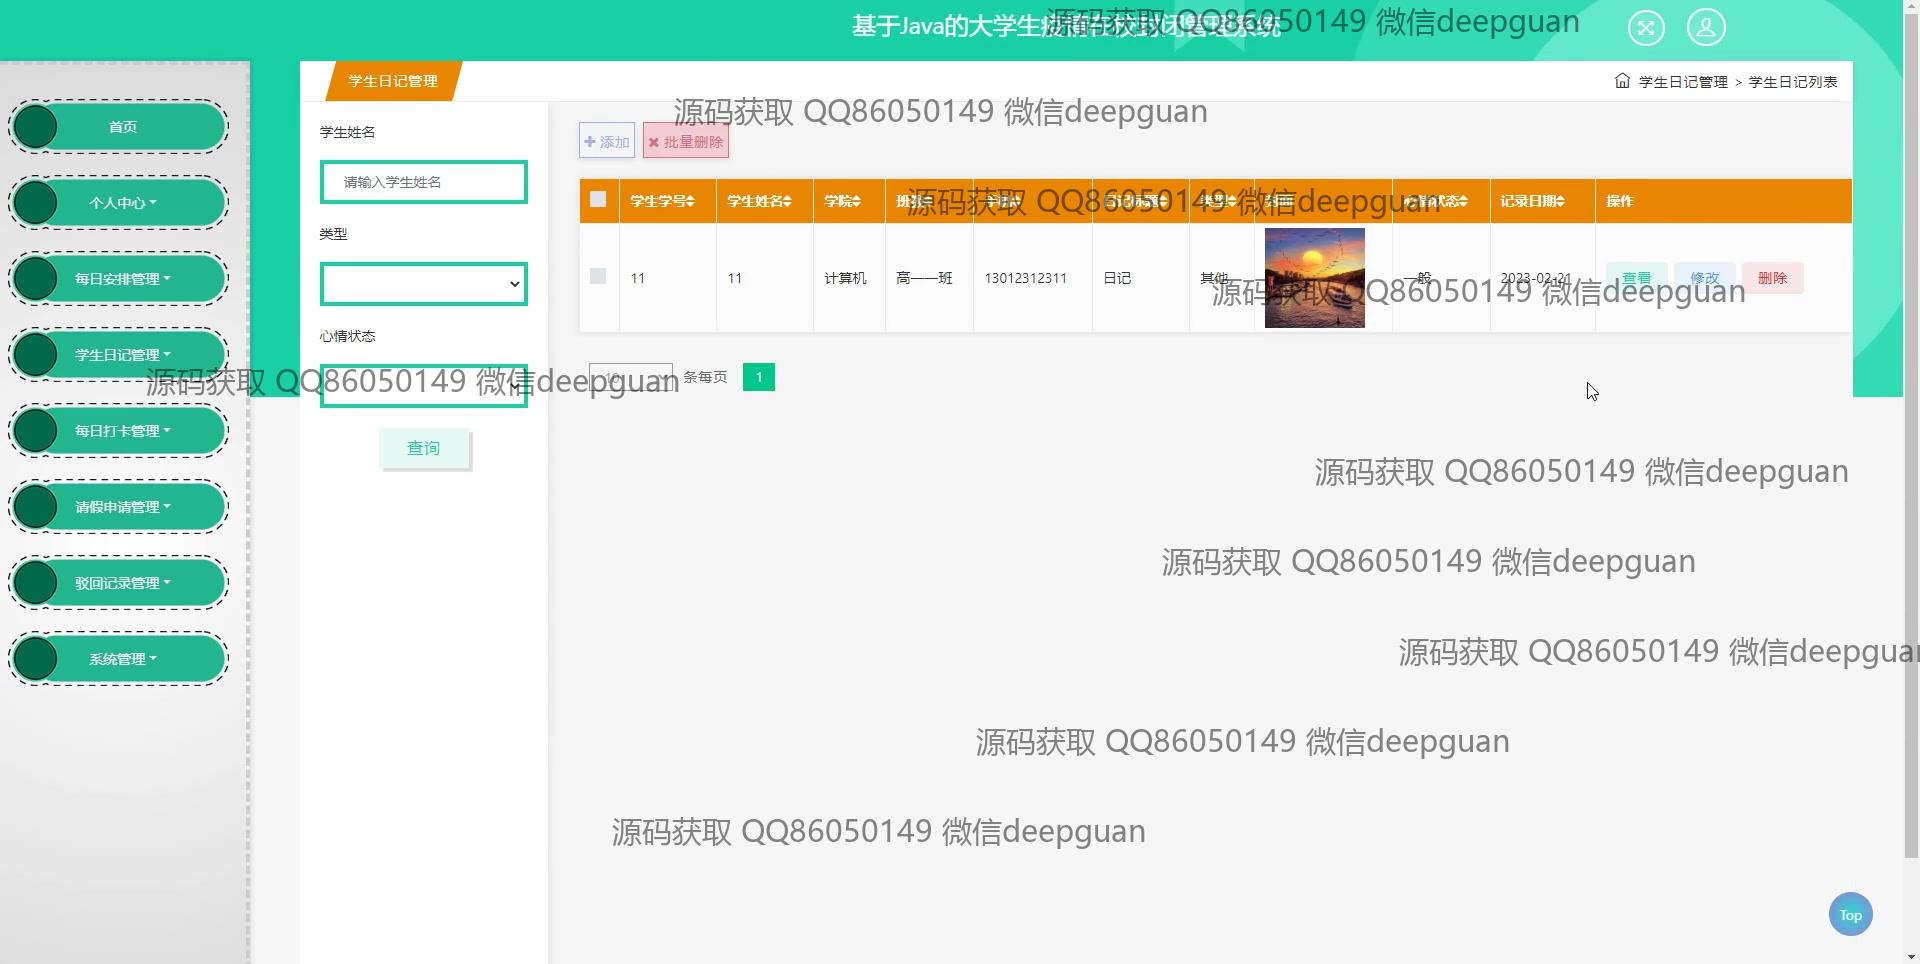Sort table by 学生学号 column
Screen dimensions: 1920x964
662,201
